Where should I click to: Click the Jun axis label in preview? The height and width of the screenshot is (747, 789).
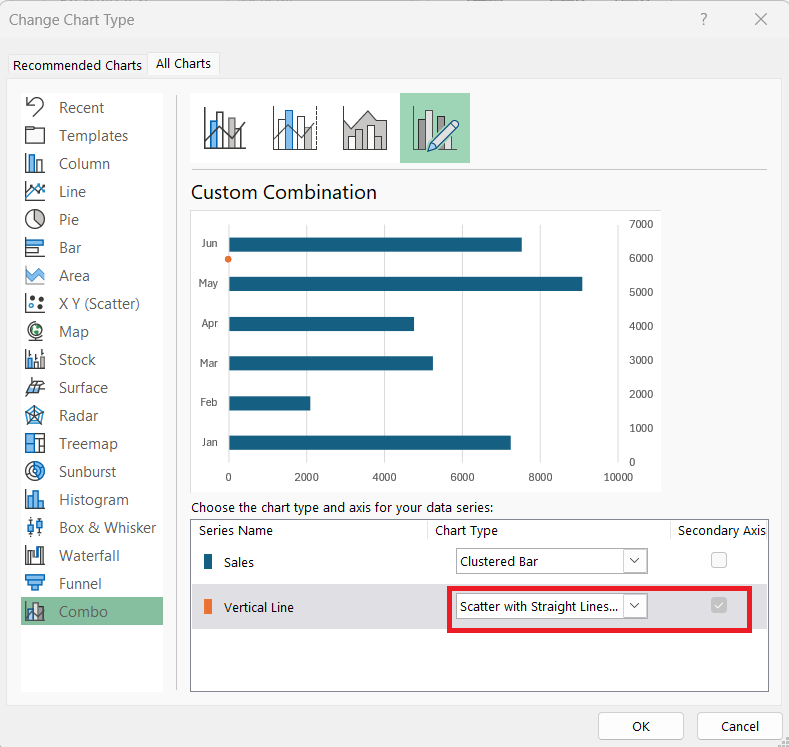pos(209,243)
